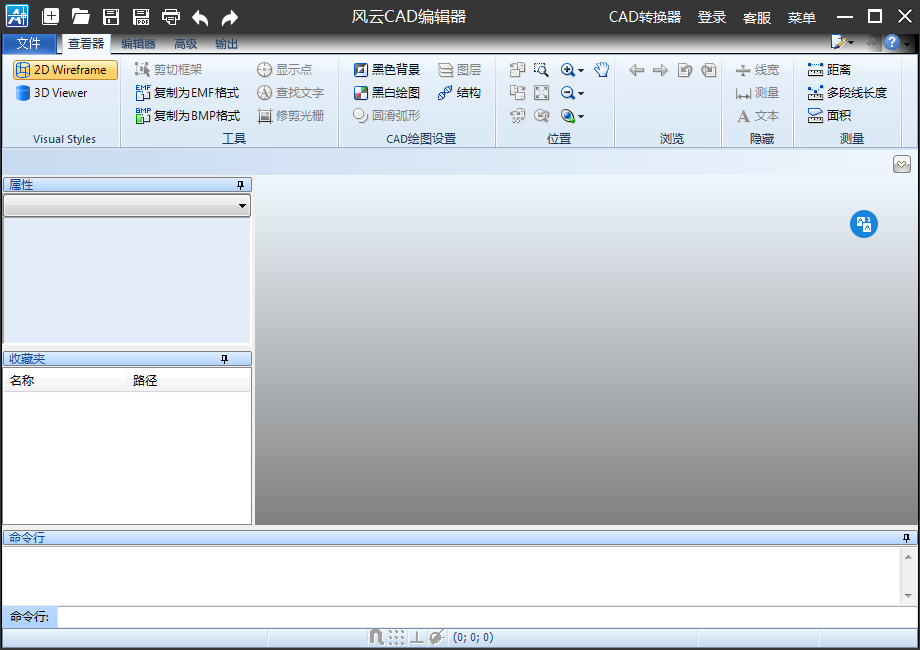
Task: Save the drawing with the floppy disk icon
Action: click(x=111, y=16)
